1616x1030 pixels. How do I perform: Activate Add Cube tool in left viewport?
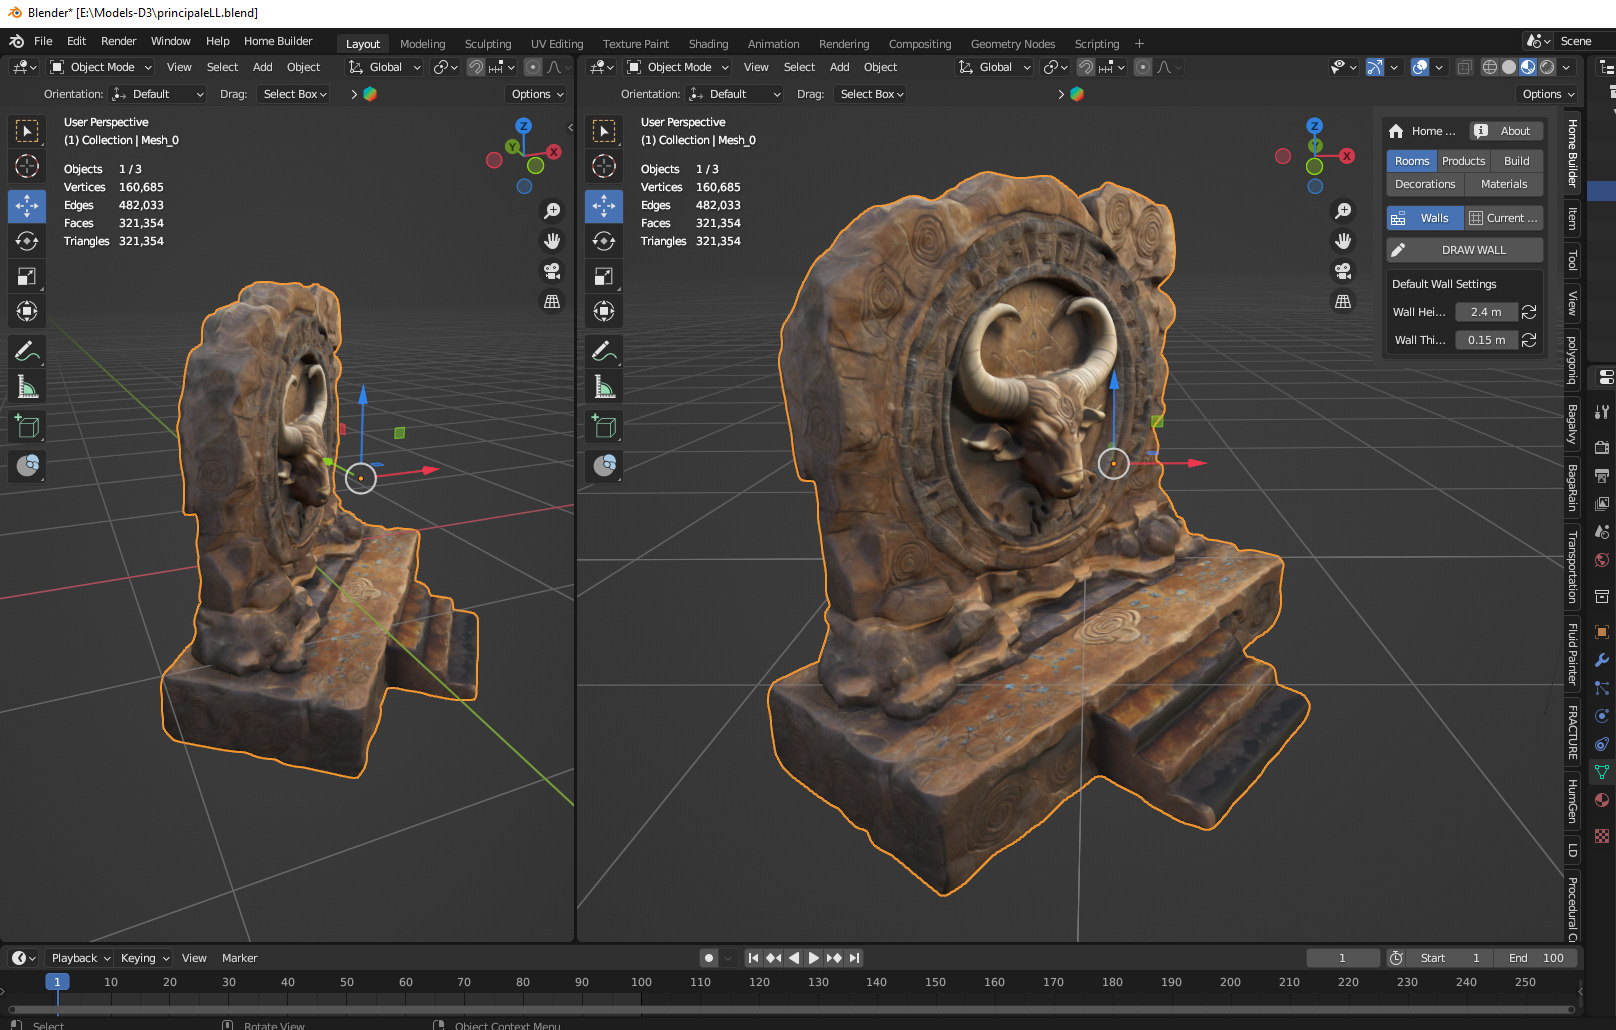27,426
